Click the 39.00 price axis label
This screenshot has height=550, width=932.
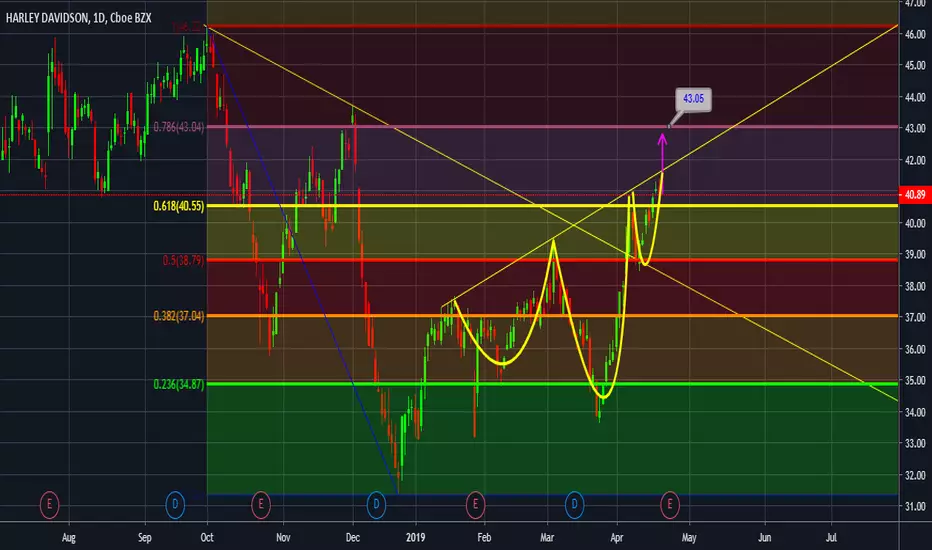915,254
